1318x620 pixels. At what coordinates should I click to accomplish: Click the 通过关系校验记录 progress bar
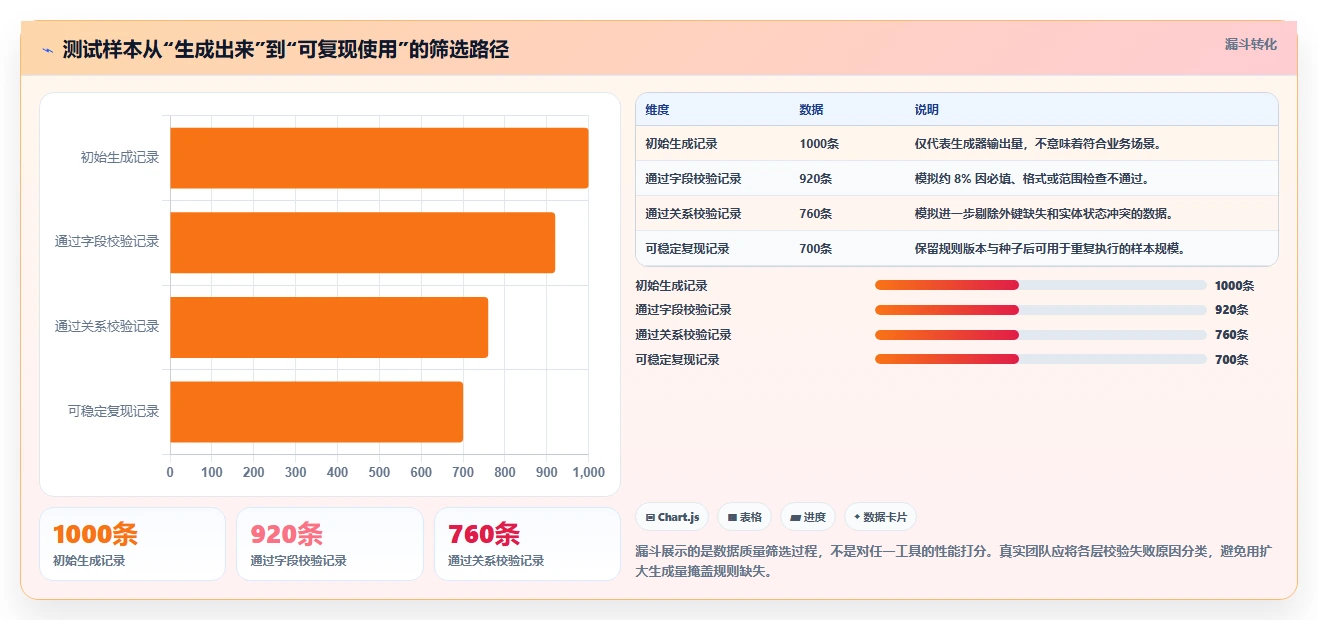tap(1040, 335)
